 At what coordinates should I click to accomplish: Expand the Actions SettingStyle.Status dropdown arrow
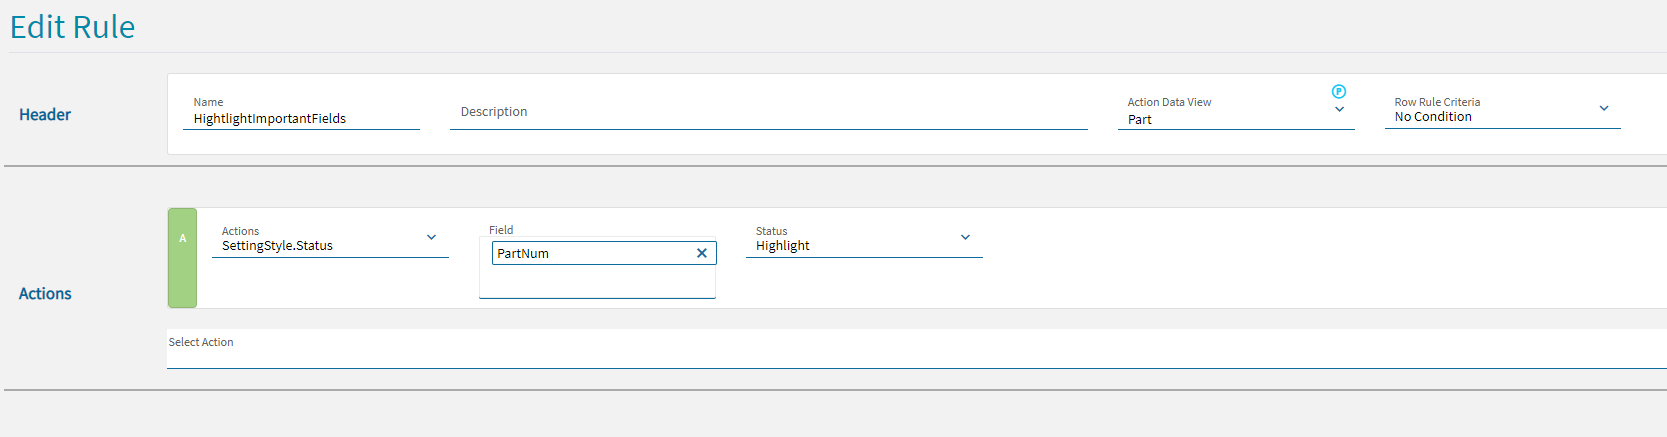pos(431,237)
